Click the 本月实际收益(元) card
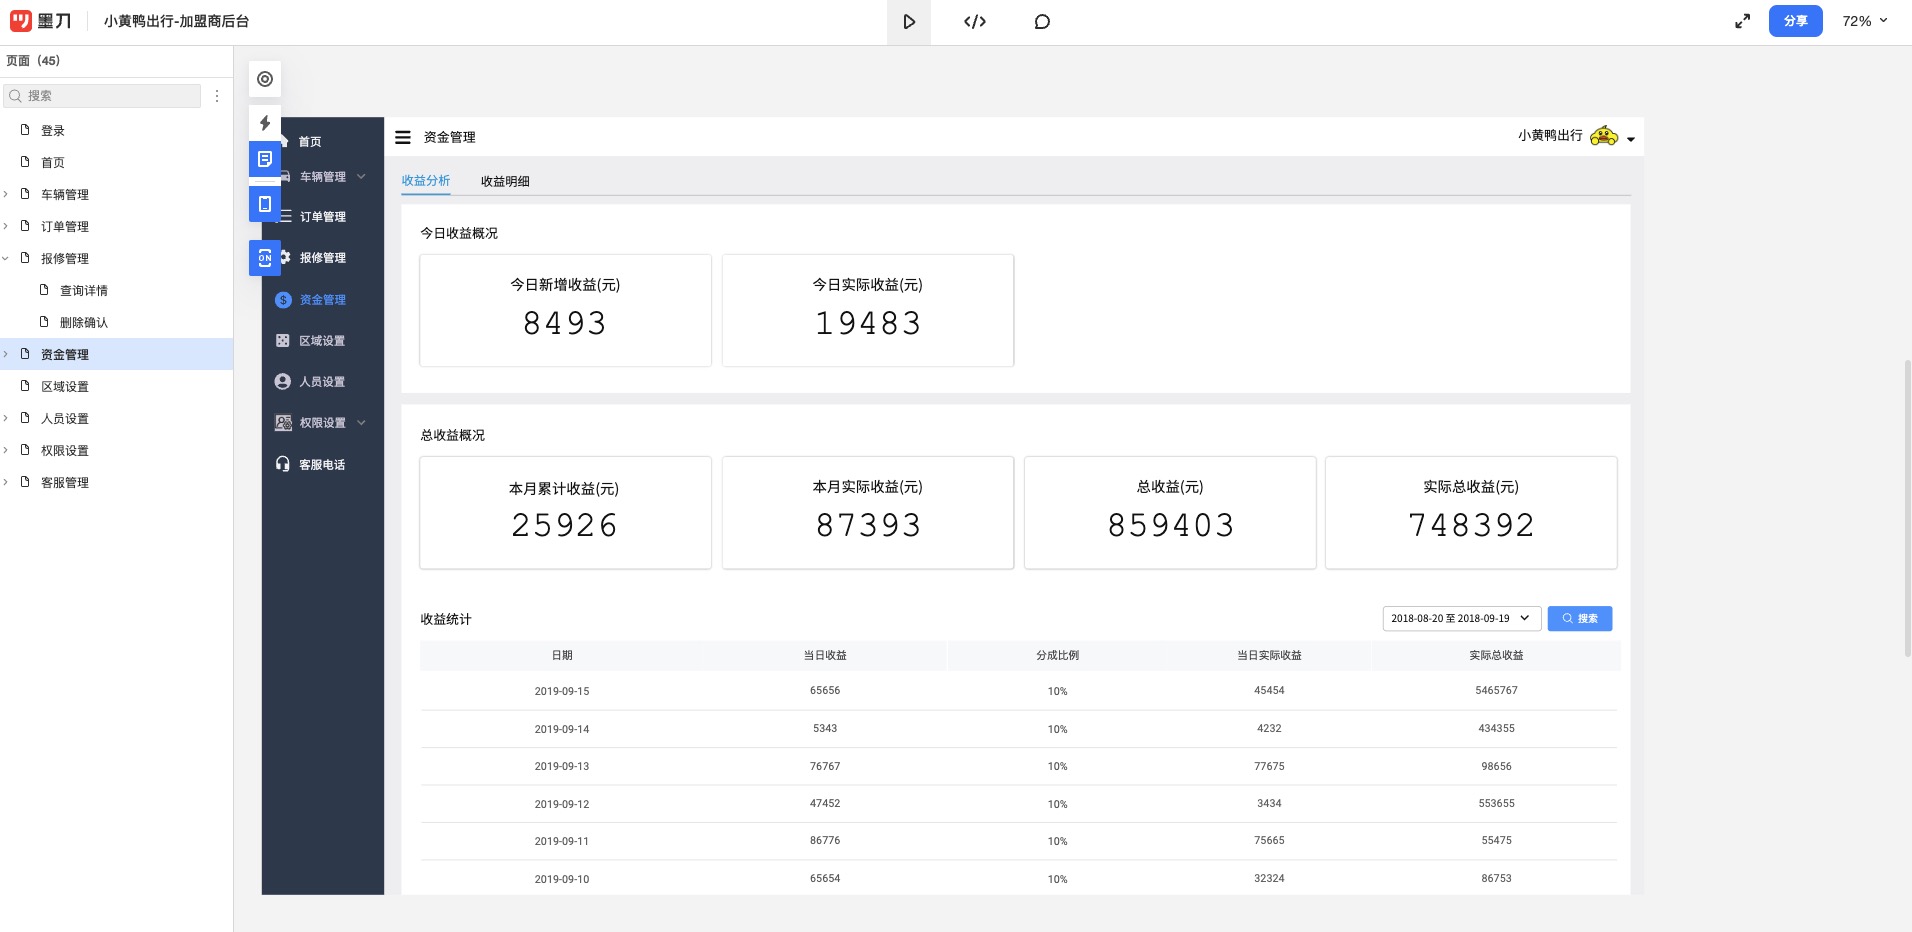1912x932 pixels. (868, 513)
